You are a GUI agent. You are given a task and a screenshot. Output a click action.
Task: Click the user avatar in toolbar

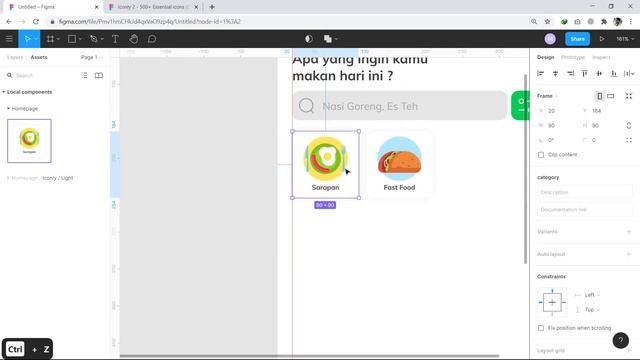[550, 39]
